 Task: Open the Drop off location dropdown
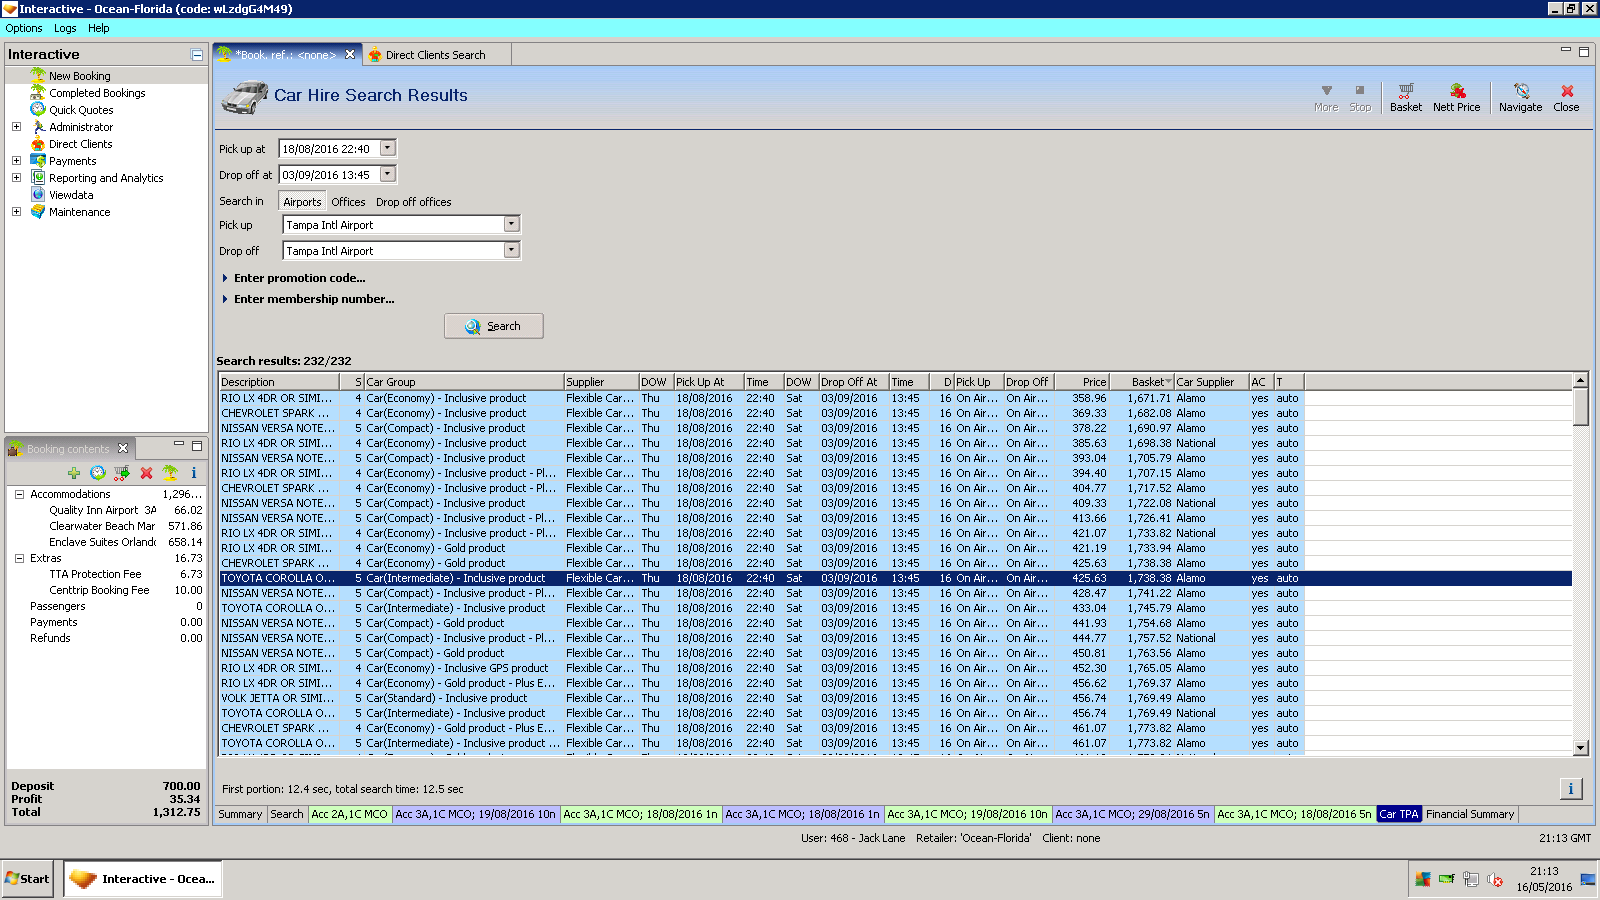point(511,250)
